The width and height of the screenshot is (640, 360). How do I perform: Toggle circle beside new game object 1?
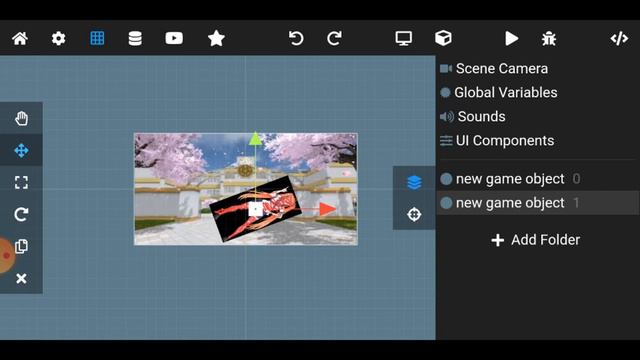pyautogui.click(x=446, y=203)
